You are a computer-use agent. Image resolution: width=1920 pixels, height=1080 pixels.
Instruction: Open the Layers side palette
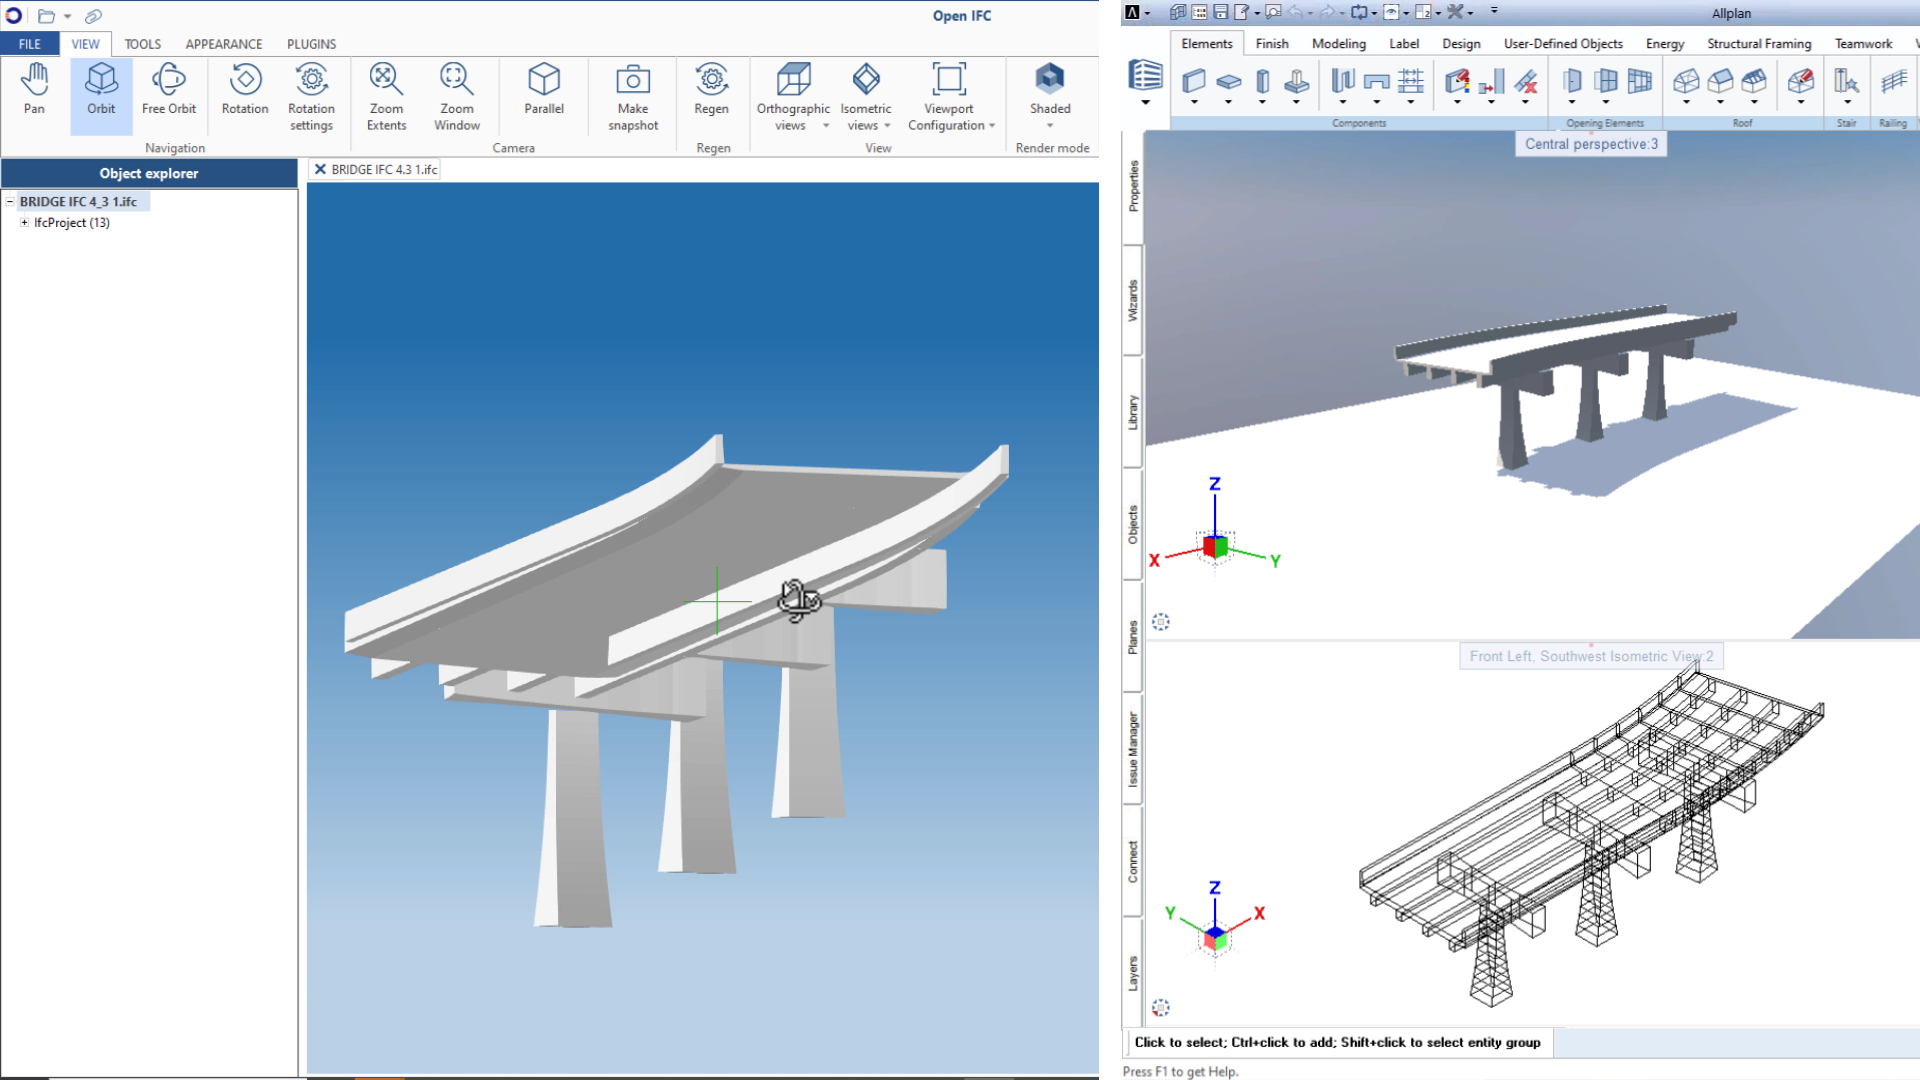(1133, 972)
